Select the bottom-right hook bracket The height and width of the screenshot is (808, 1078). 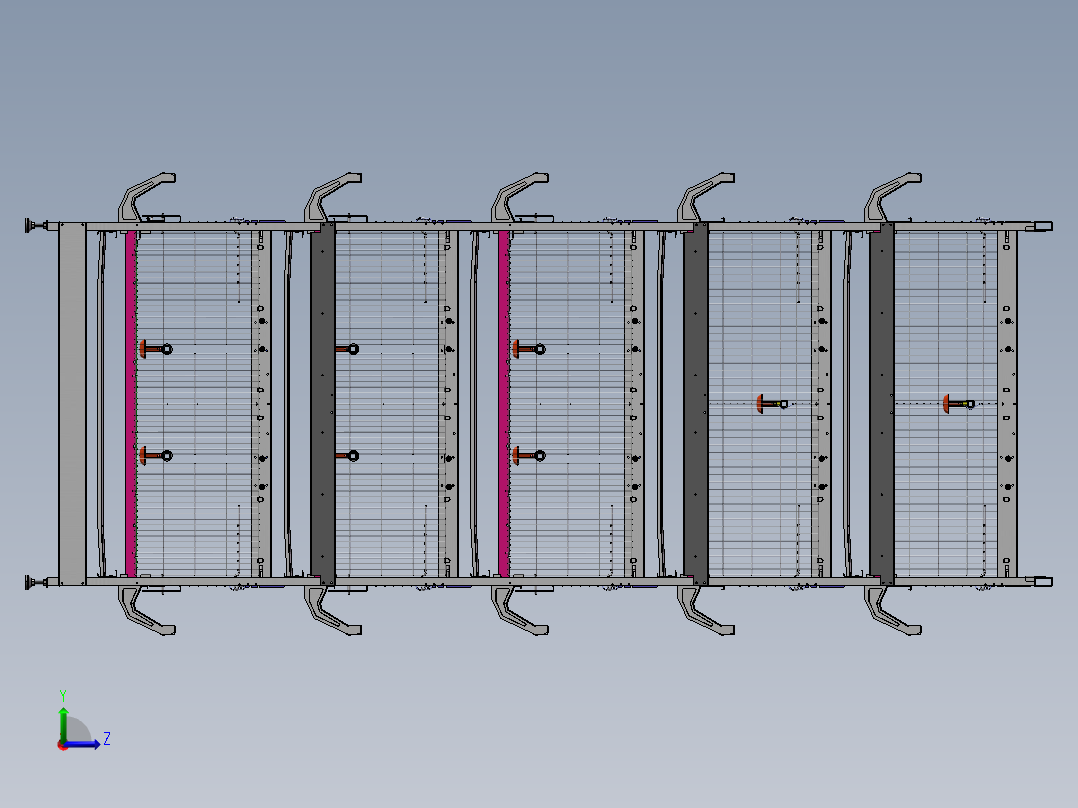[x=890, y=611]
